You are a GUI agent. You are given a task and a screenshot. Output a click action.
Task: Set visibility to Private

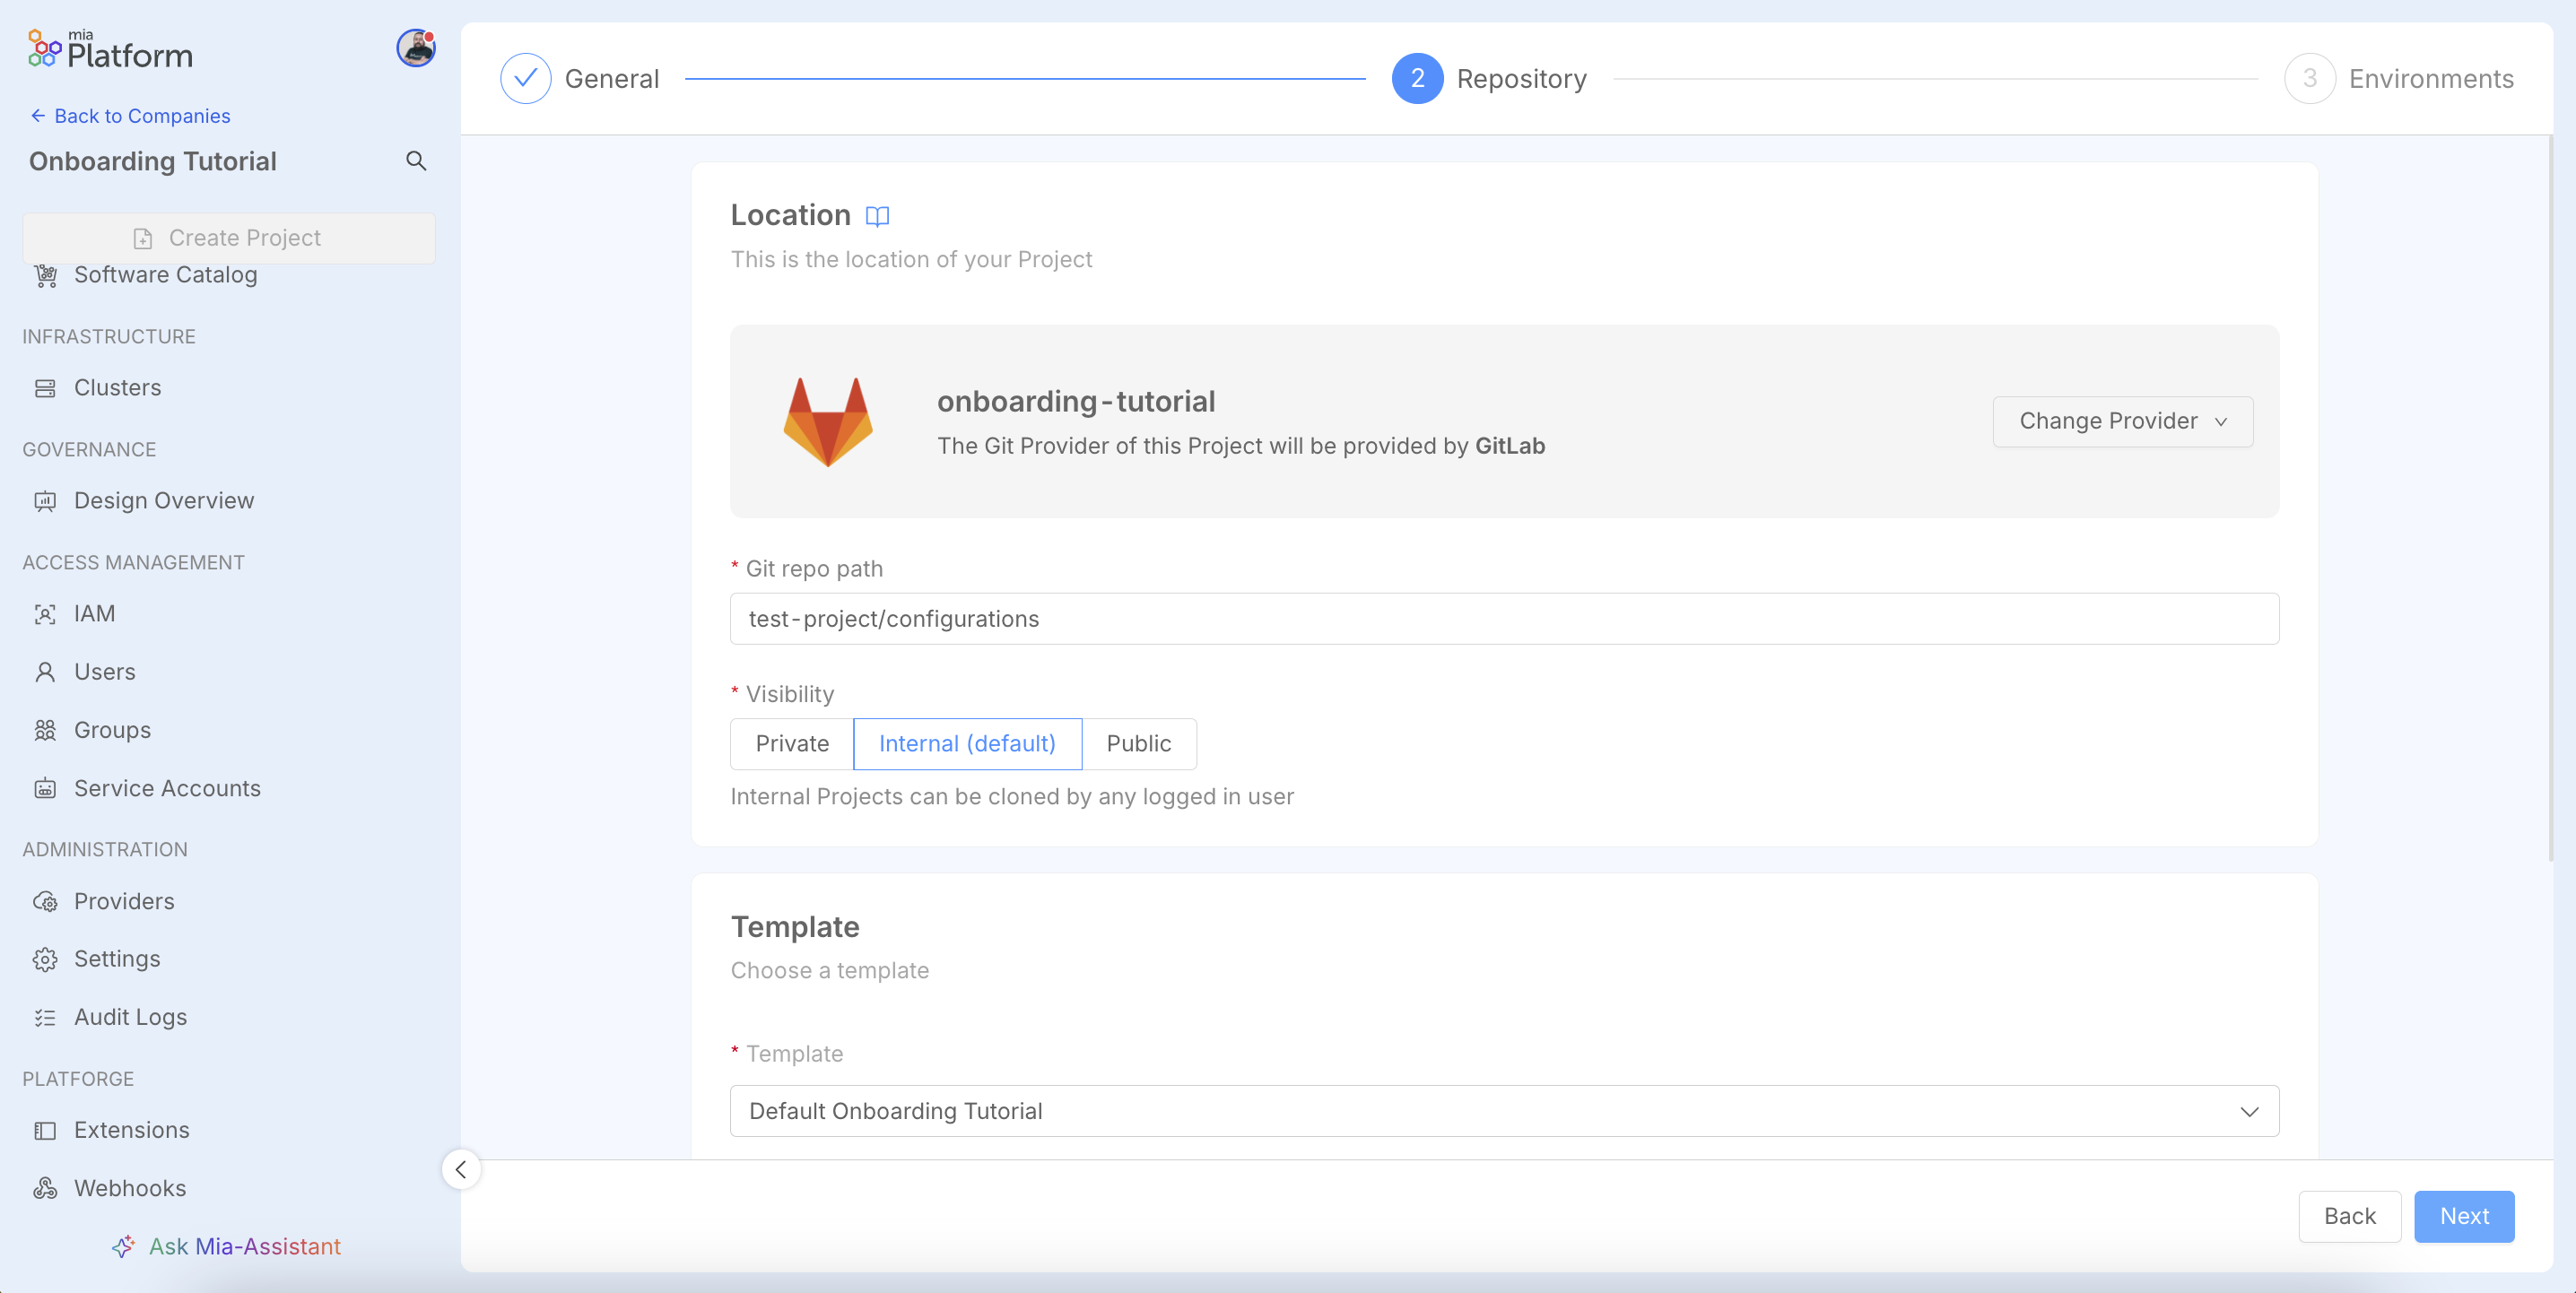(792, 744)
